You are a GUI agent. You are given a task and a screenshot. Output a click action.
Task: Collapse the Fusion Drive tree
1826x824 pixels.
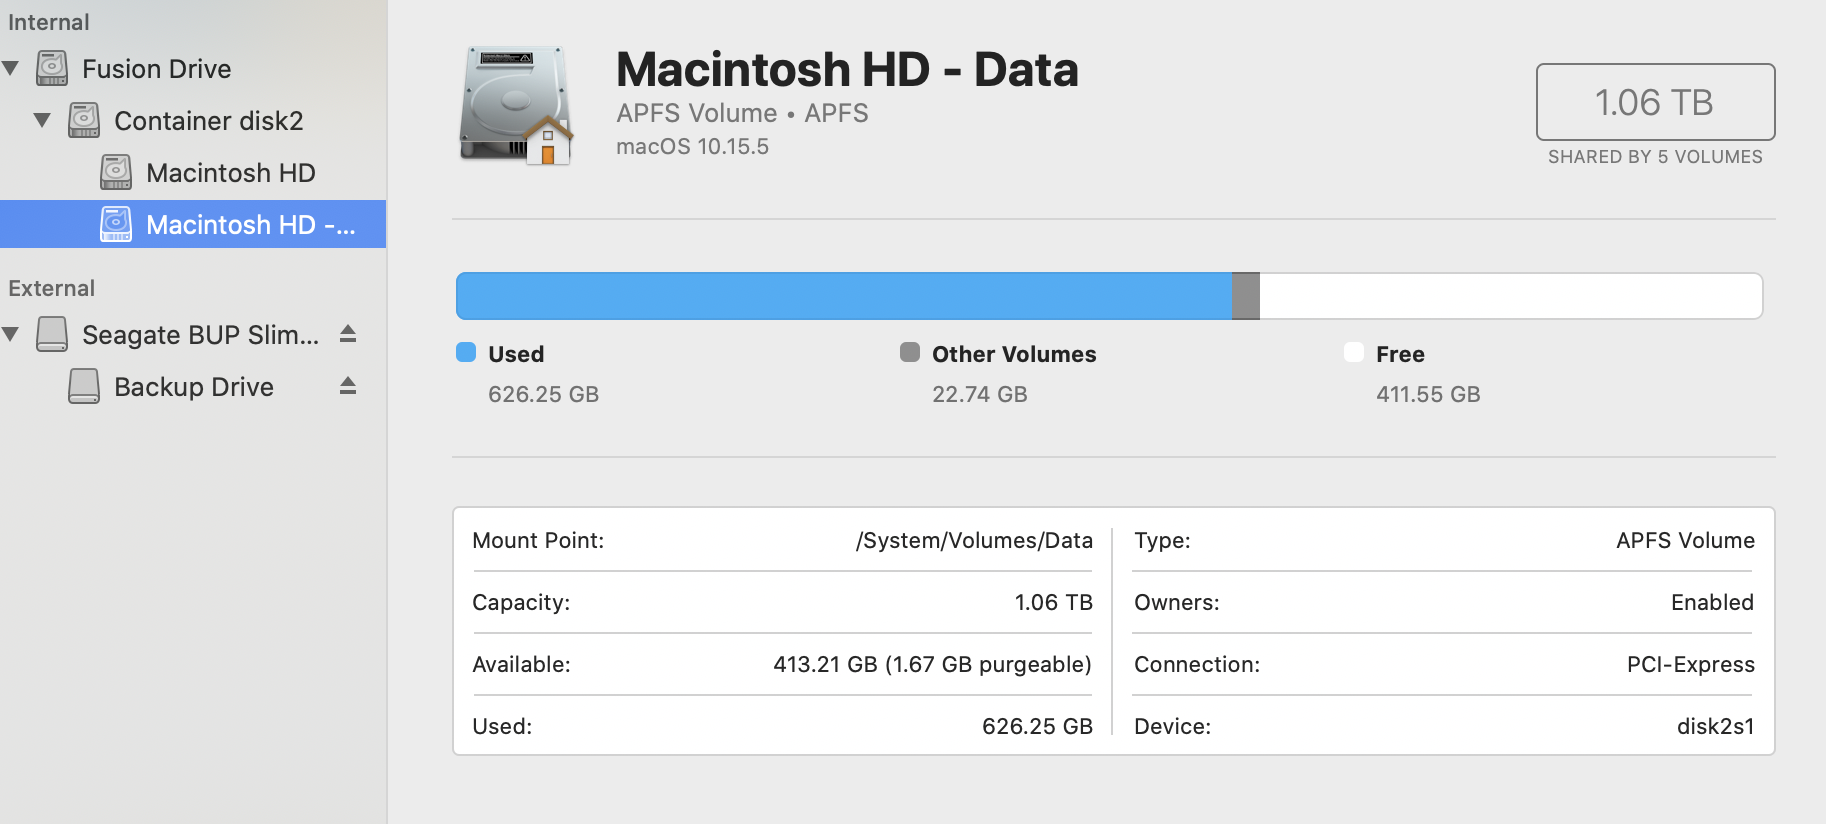click(11, 68)
